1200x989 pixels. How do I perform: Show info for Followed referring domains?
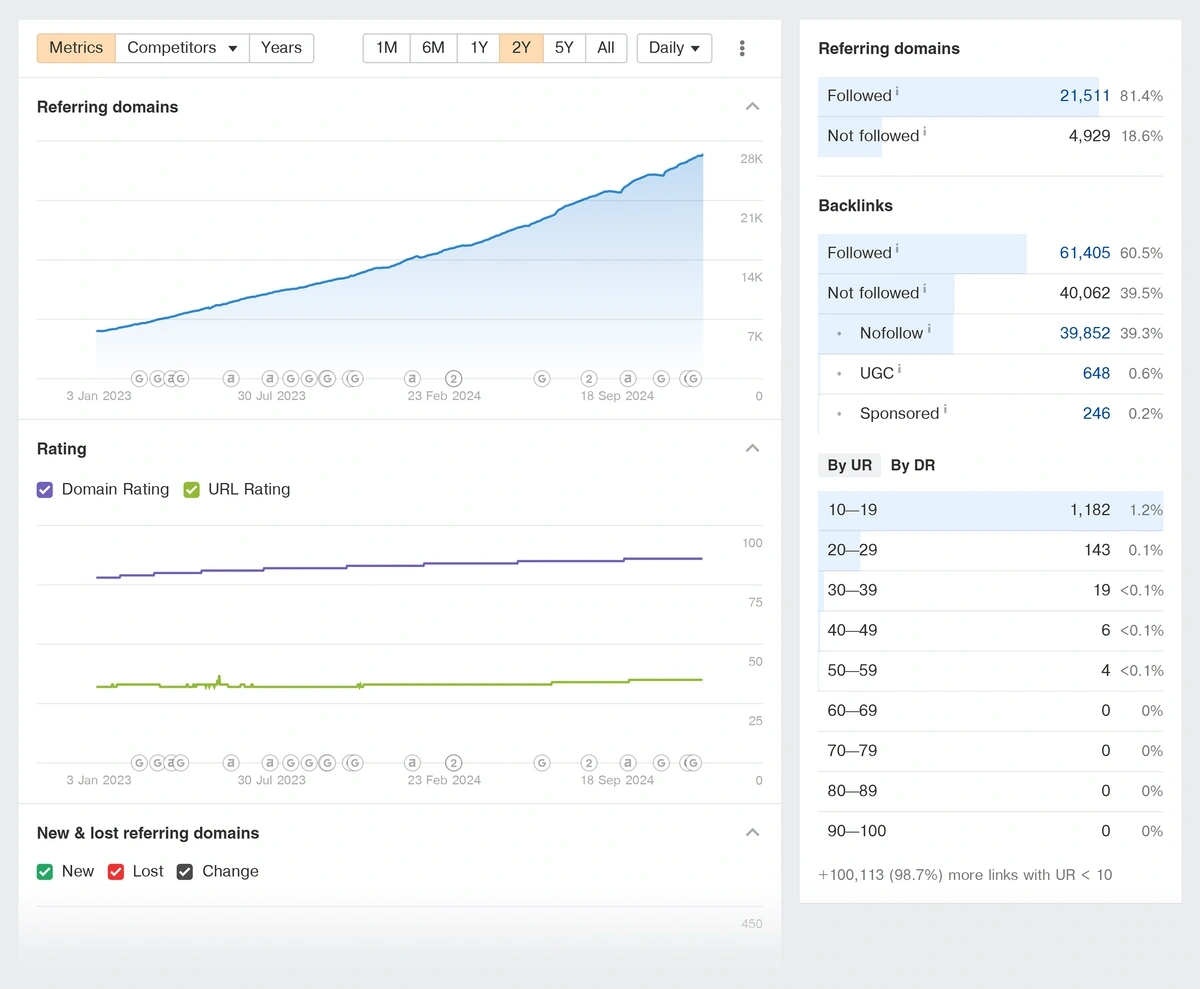tap(897, 91)
